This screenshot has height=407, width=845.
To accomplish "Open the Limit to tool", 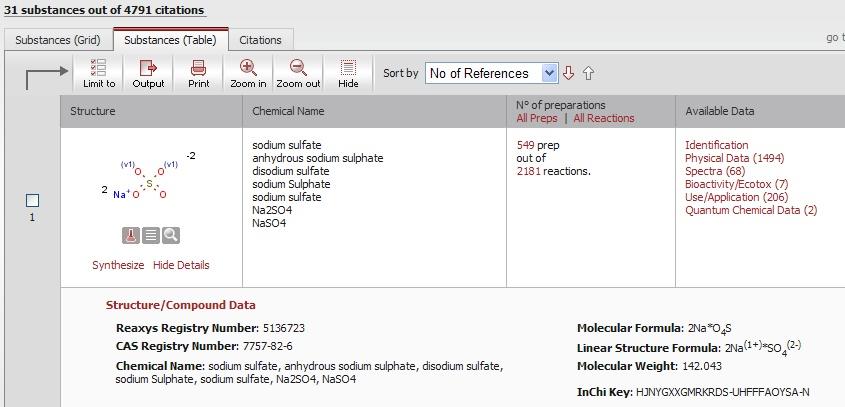I will pyautogui.click(x=99, y=73).
